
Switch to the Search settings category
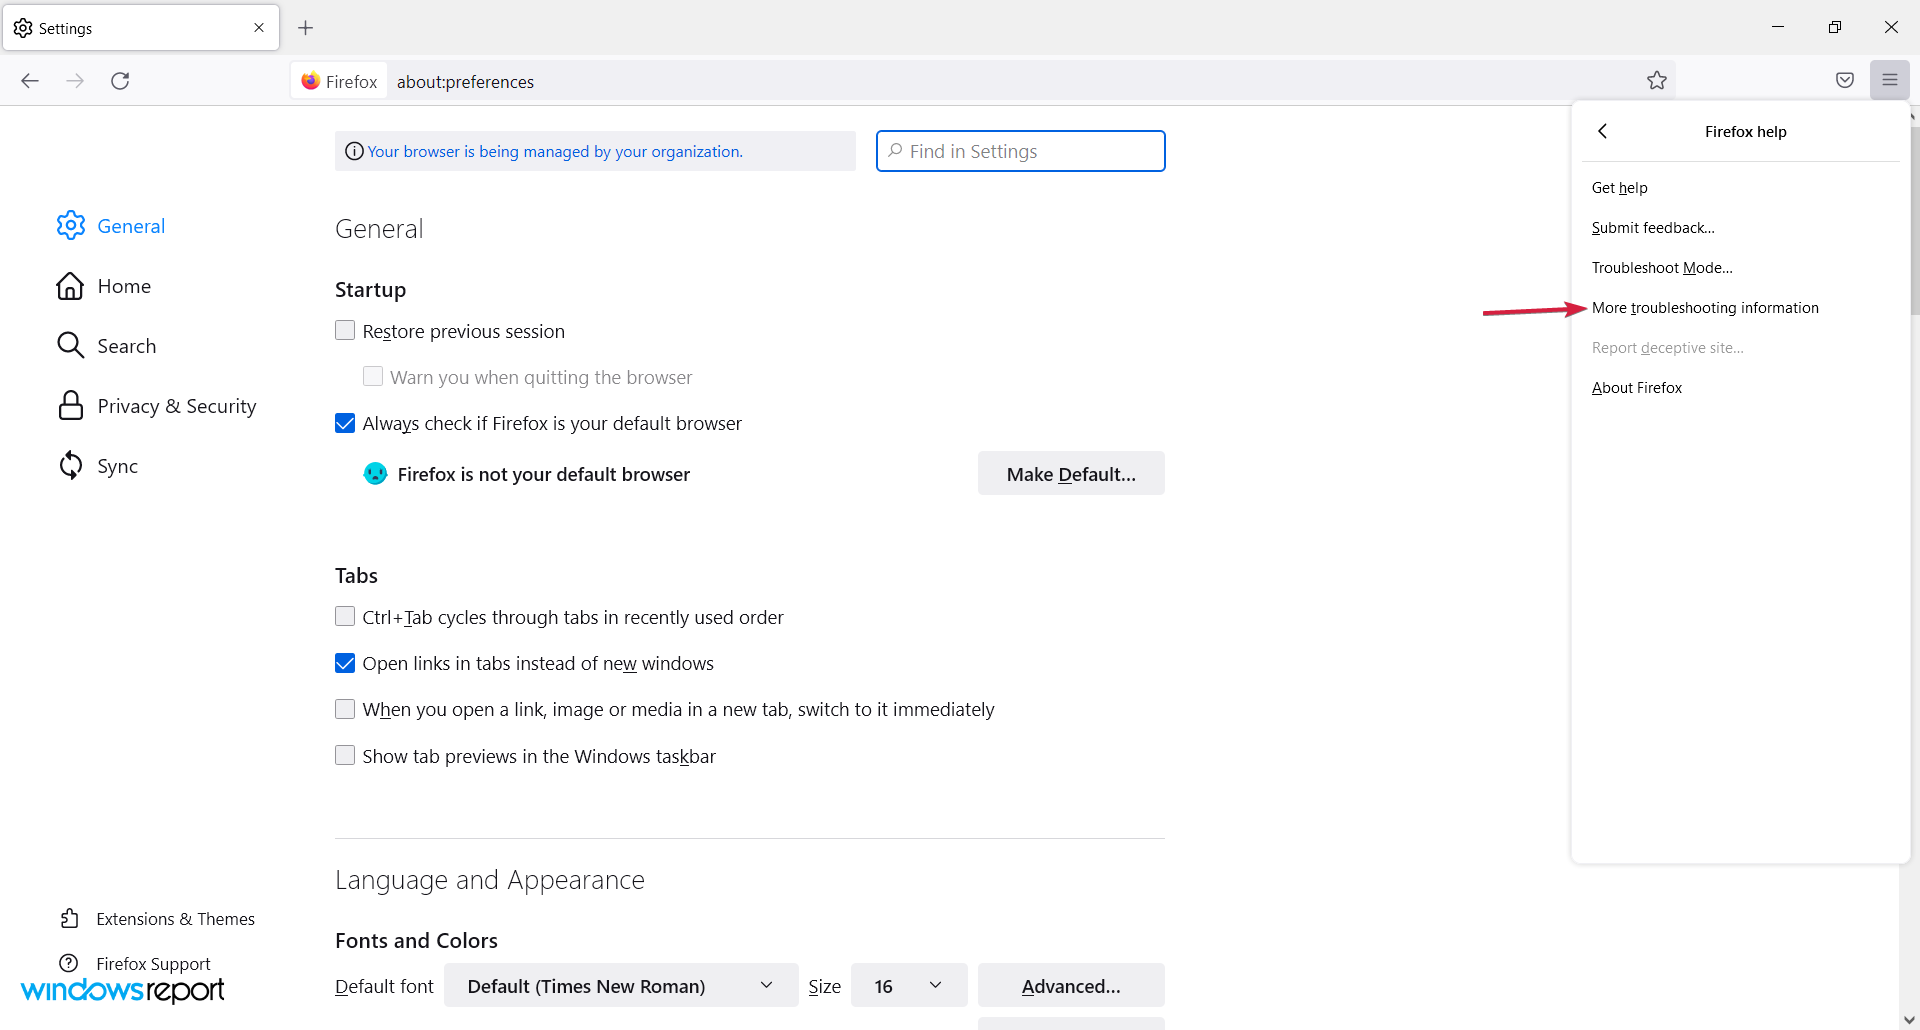[x=127, y=346]
